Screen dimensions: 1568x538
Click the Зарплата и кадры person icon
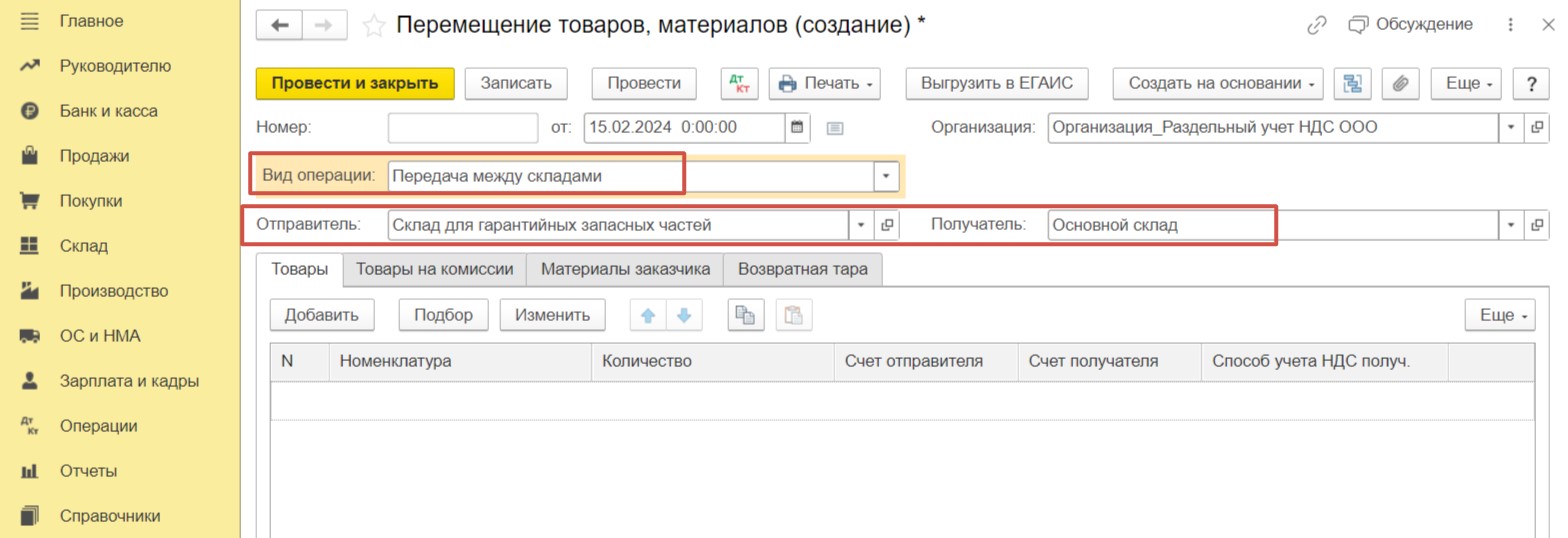point(29,381)
